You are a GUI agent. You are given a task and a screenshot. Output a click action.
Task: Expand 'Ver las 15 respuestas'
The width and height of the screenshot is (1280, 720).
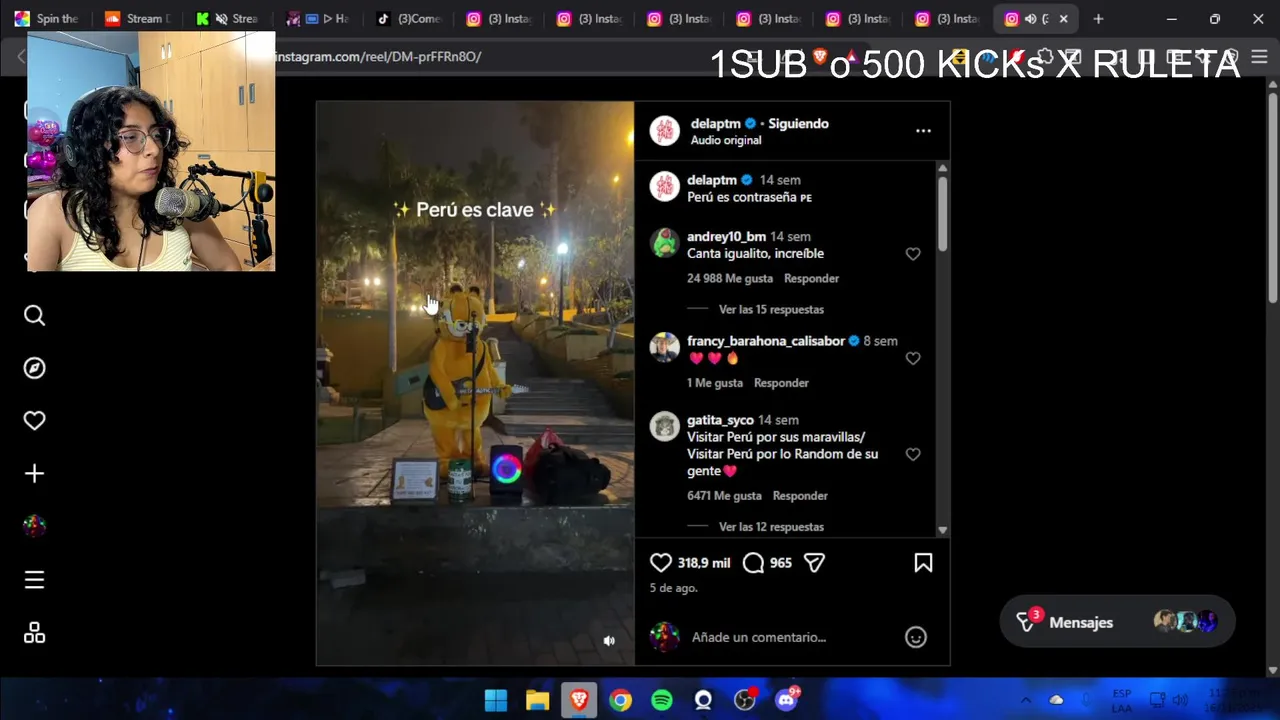click(771, 309)
